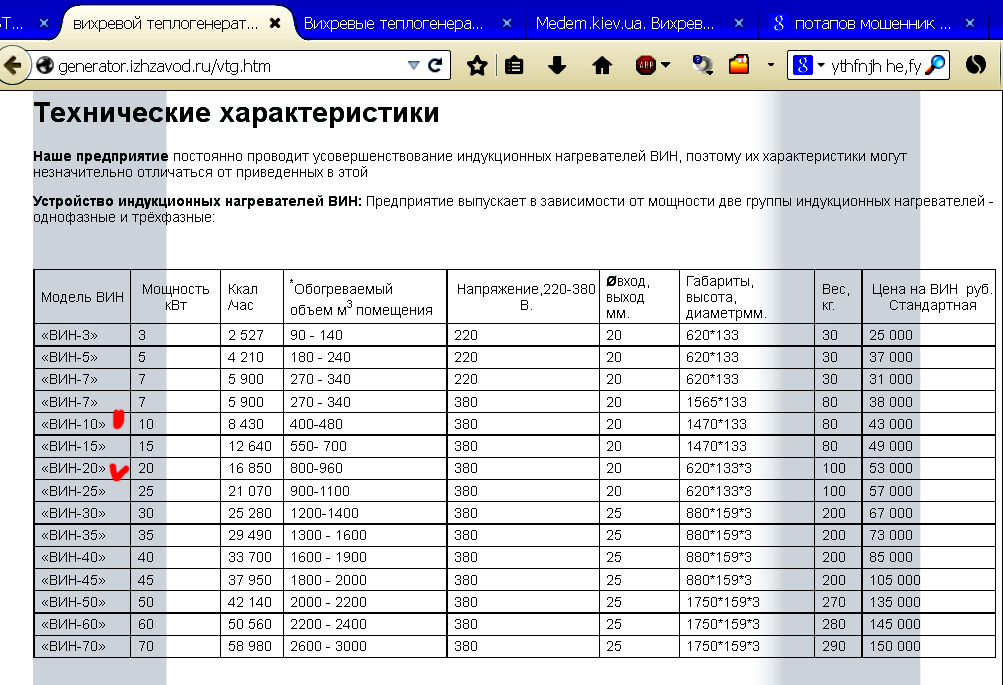Click the Adblock Plus ABP icon
1003x685 pixels.
(x=645, y=65)
